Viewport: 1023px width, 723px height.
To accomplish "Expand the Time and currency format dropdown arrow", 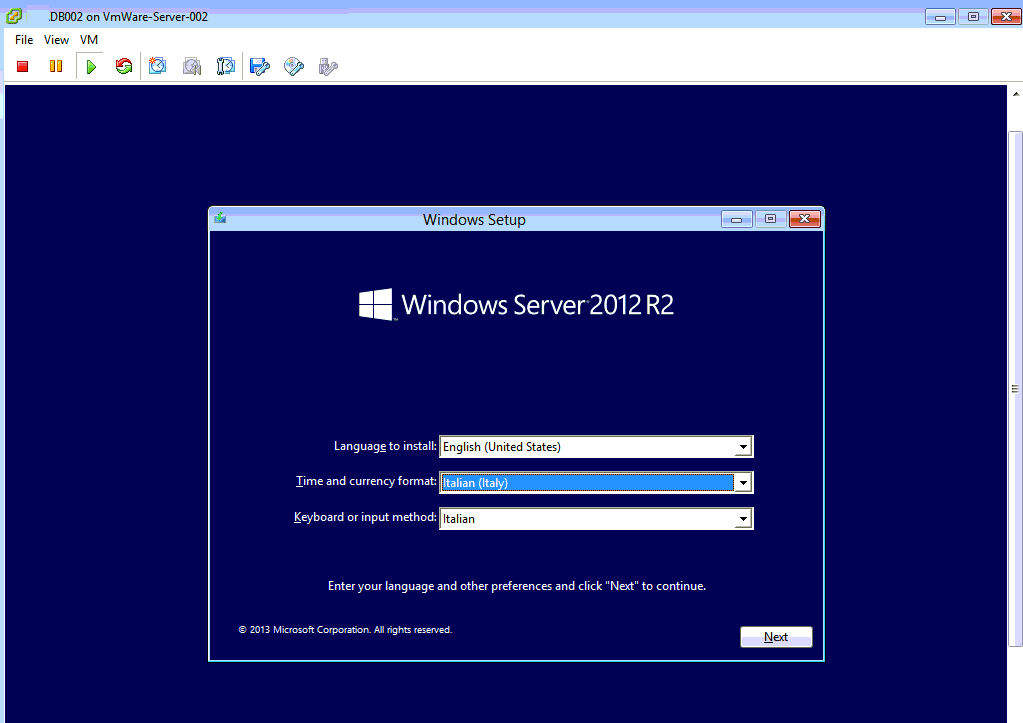I will 742,483.
